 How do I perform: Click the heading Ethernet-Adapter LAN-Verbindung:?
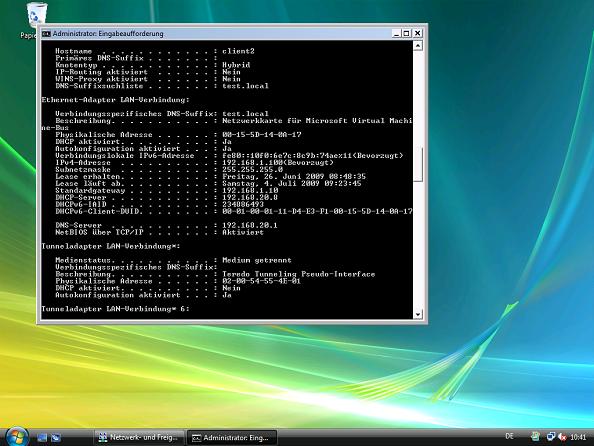click(116, 100)
